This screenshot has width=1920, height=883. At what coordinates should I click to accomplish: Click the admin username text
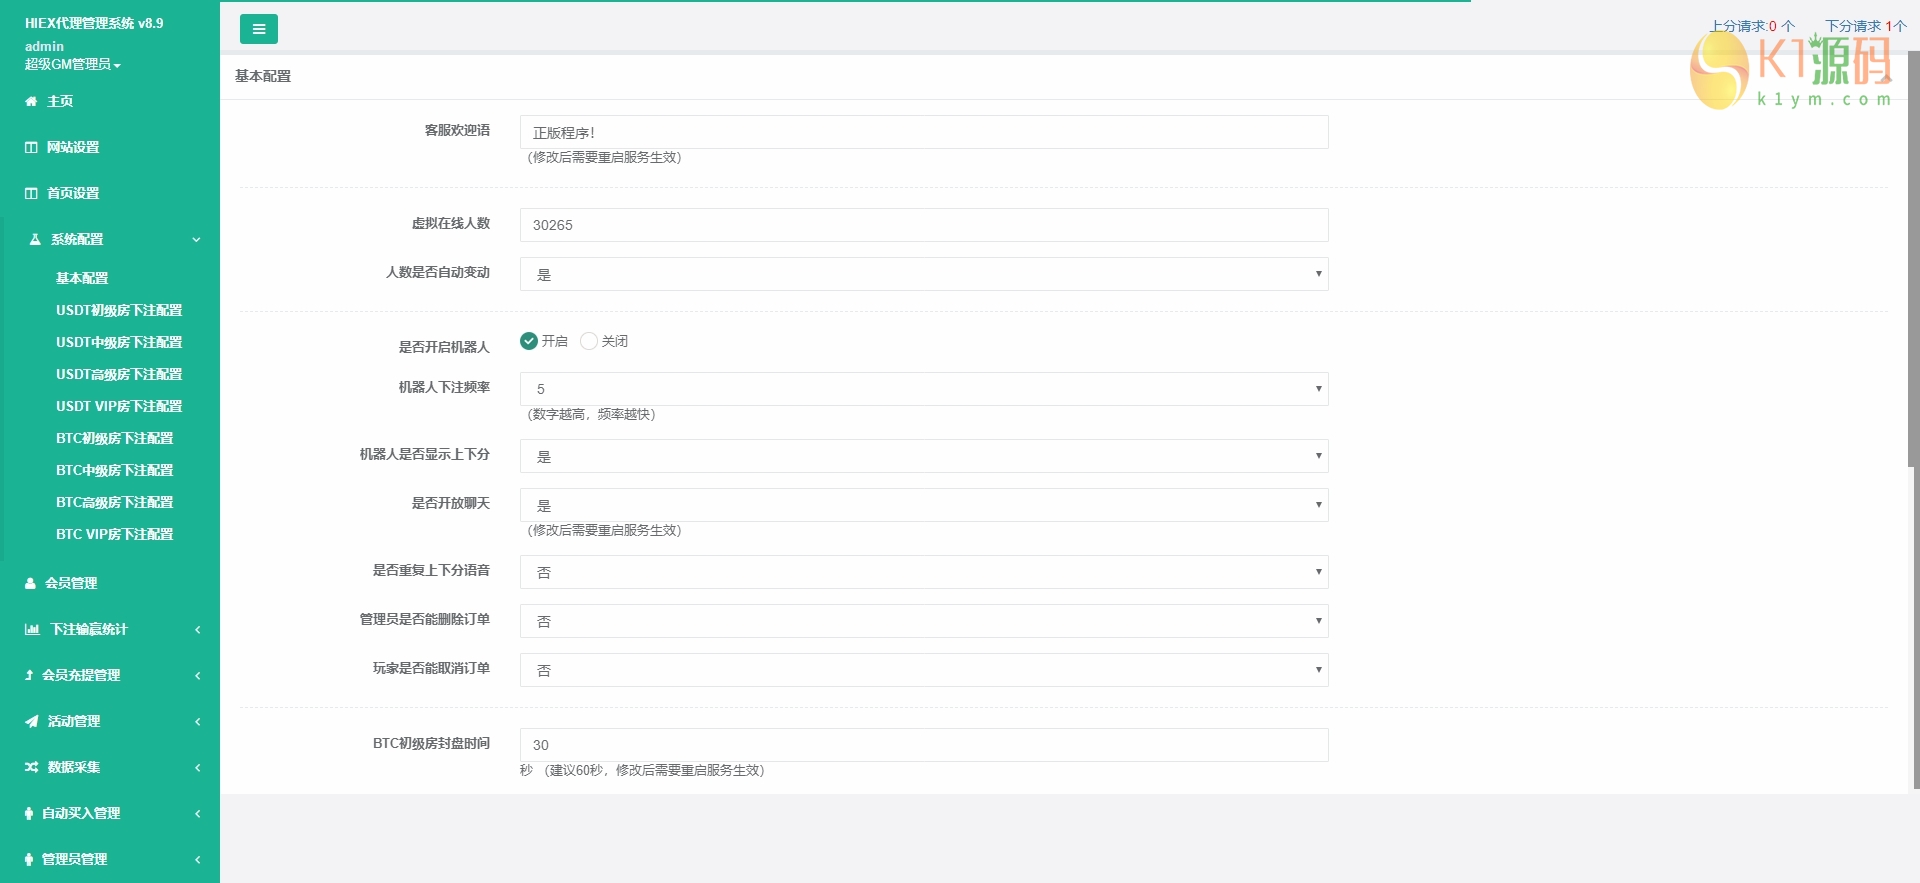tap(44, 46)
